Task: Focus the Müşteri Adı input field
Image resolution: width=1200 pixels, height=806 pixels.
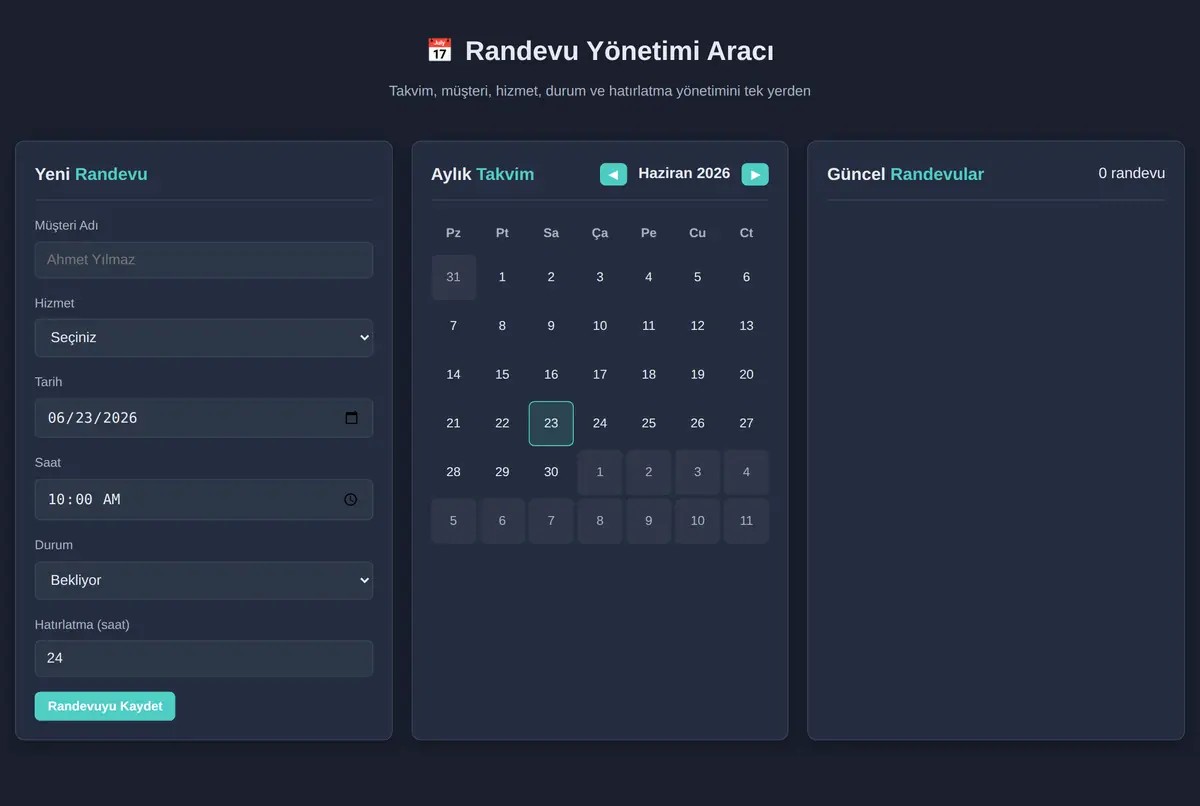Action: [204, 260]
